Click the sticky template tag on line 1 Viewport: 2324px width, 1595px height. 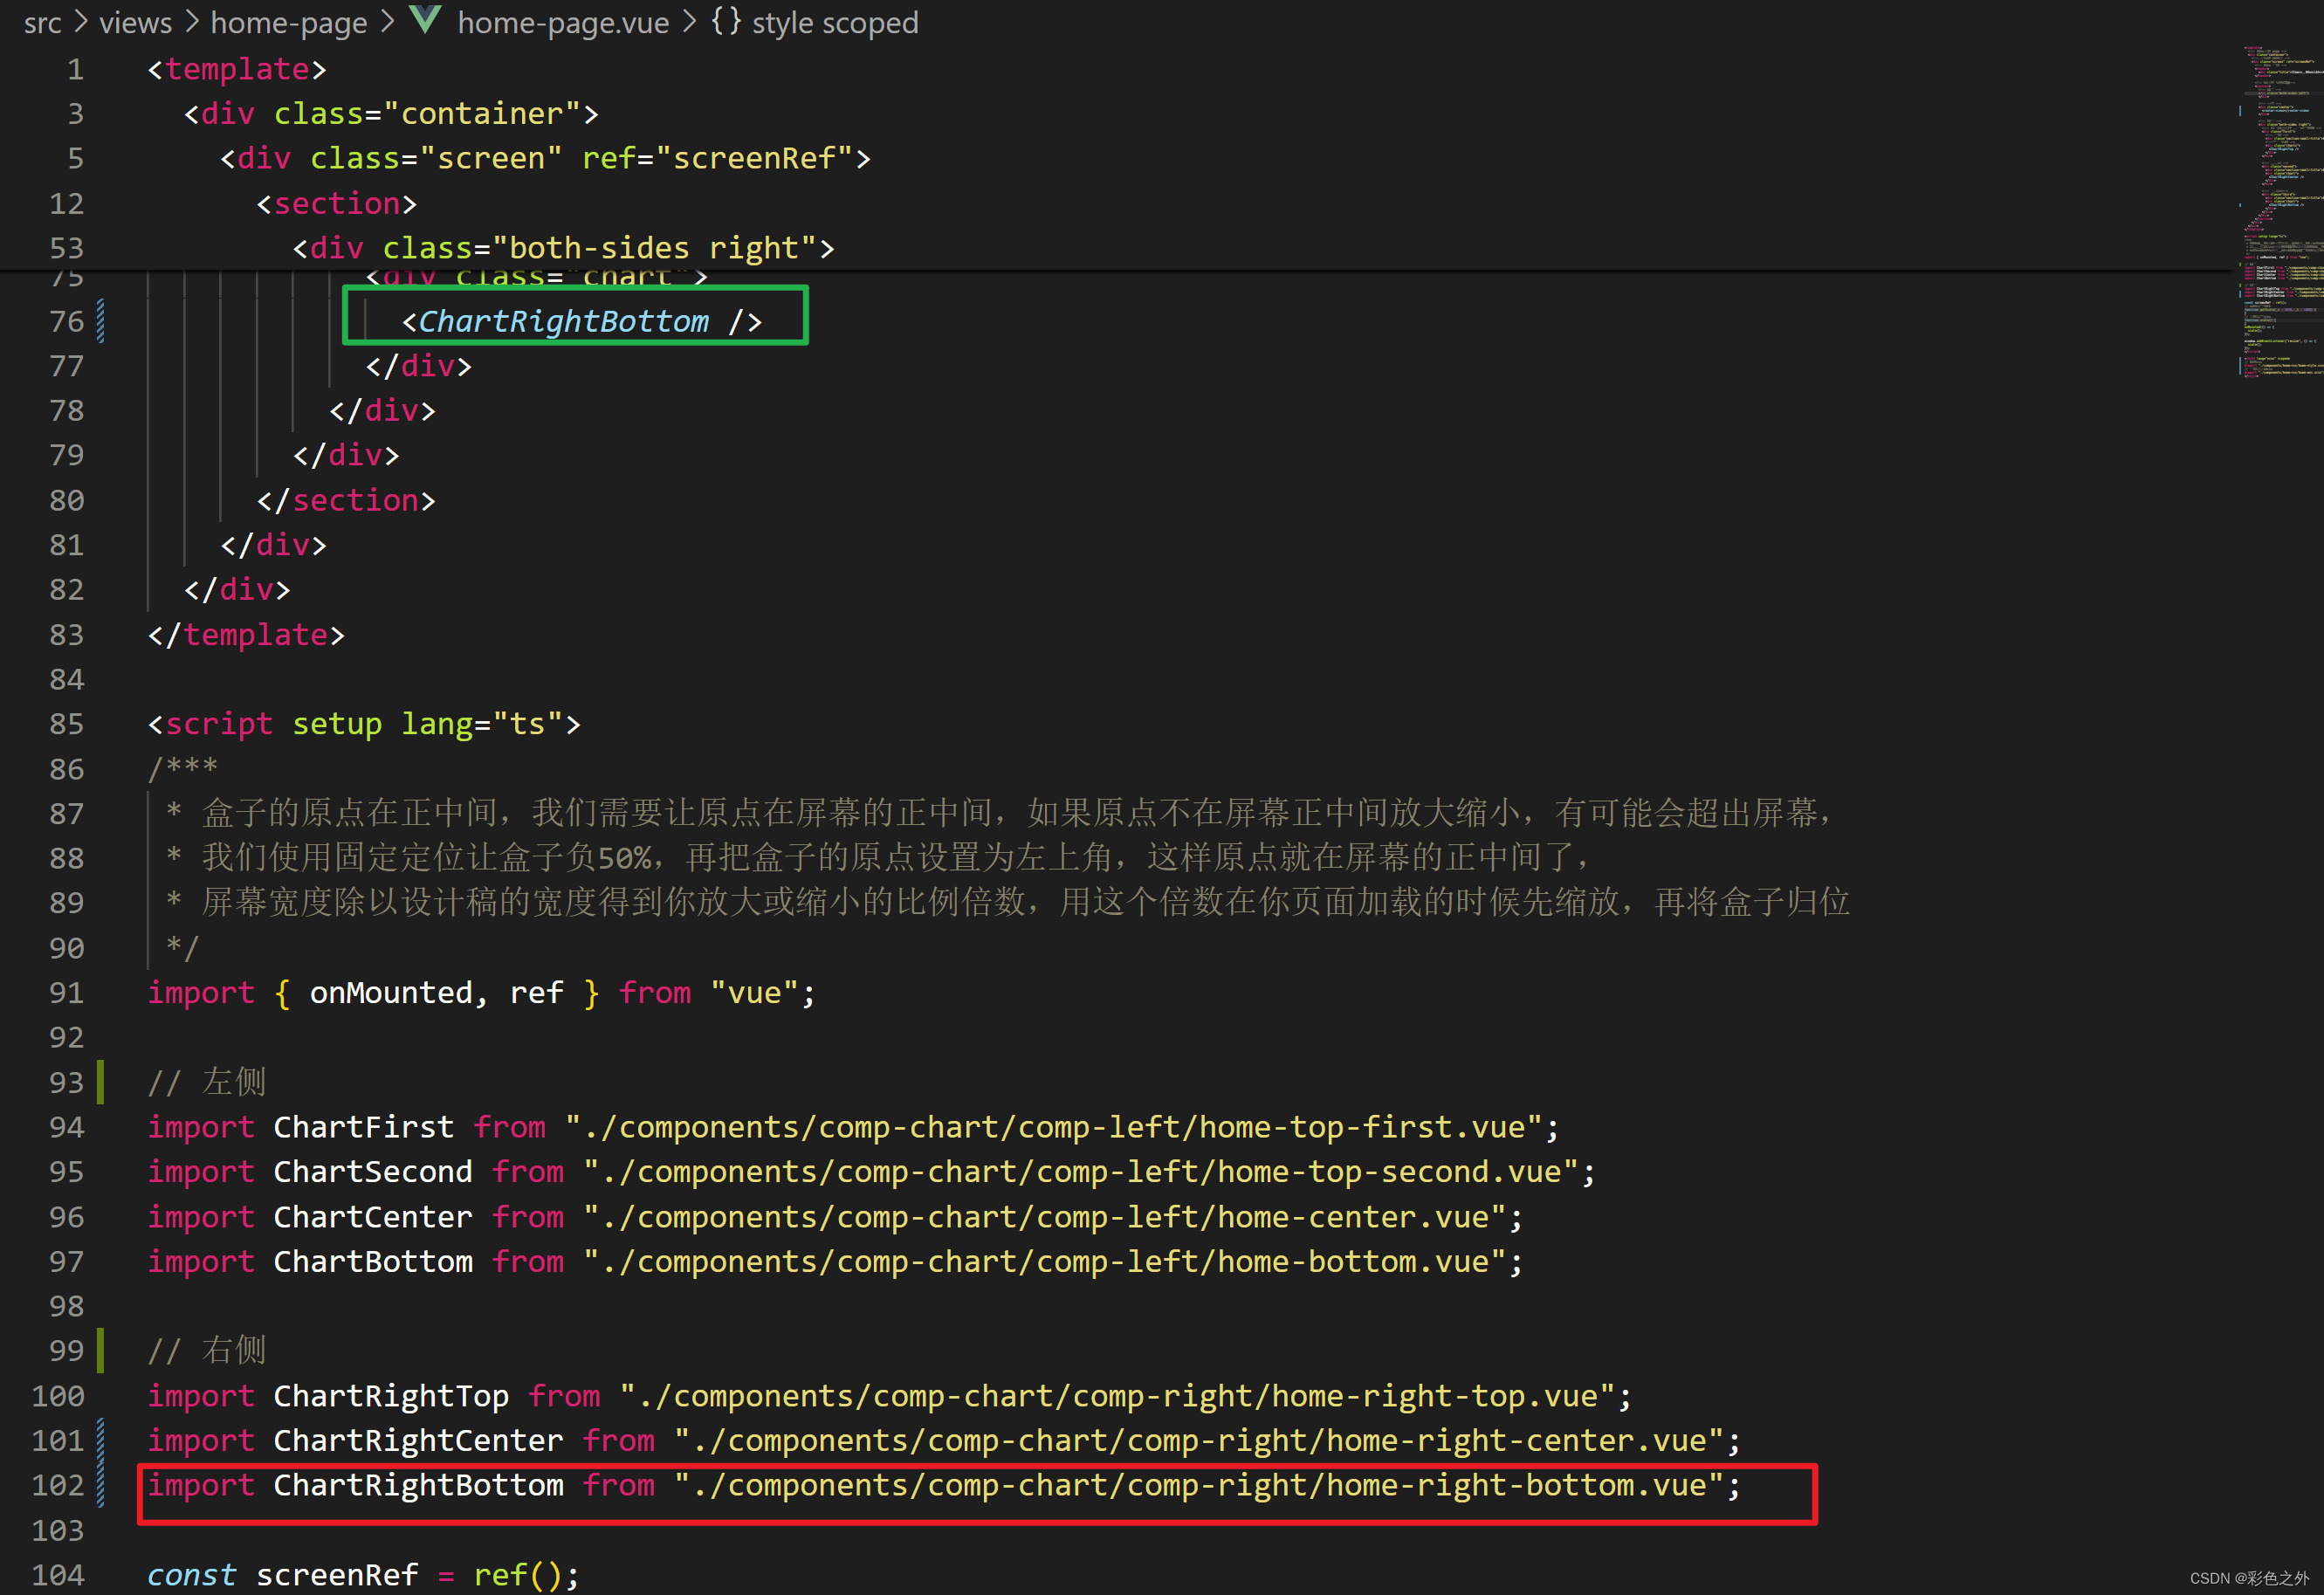(x=236, y=69)
